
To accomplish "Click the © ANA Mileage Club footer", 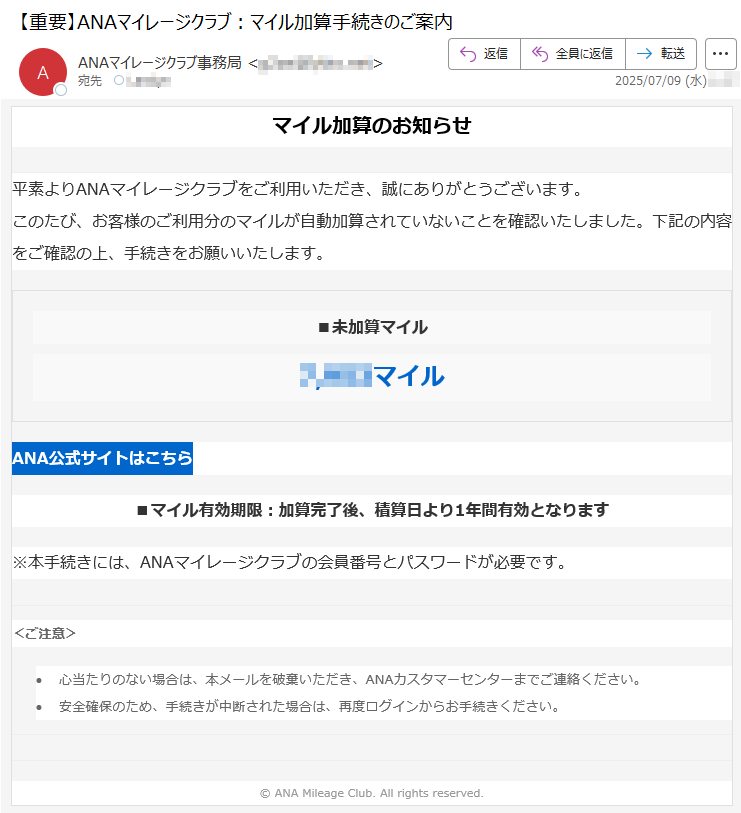I will pyautogui.click(x=372, y=793).
